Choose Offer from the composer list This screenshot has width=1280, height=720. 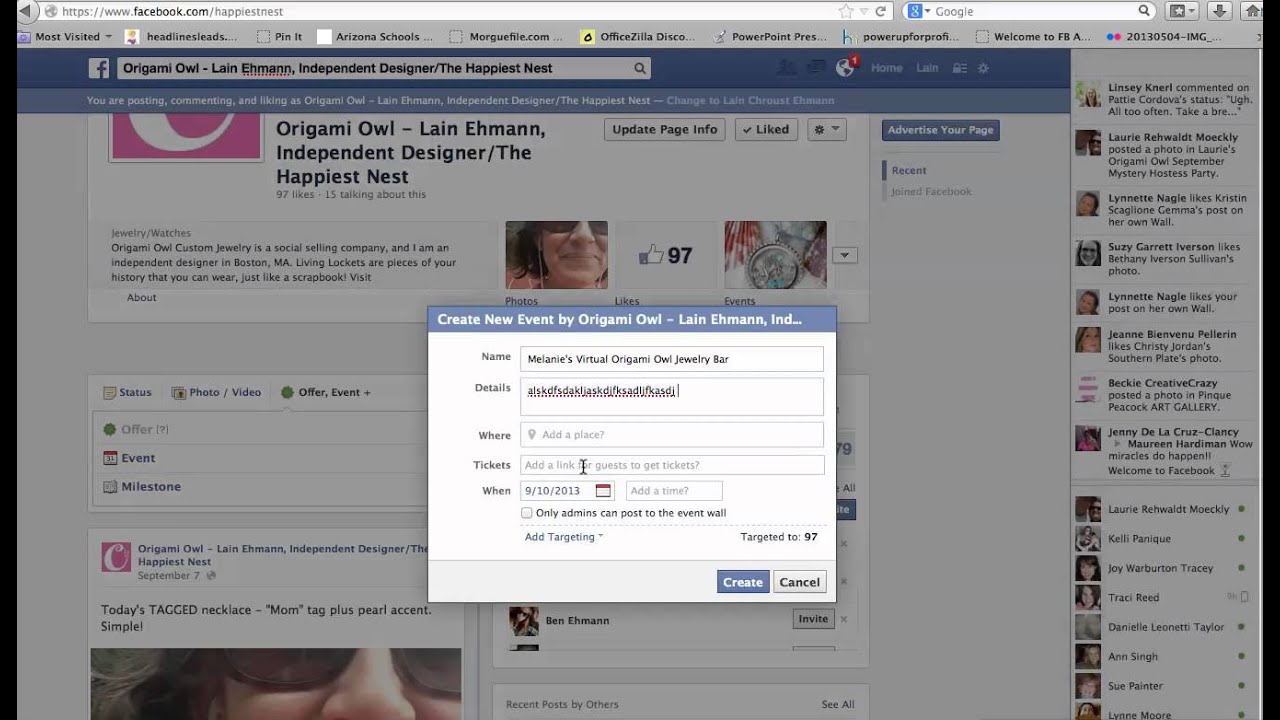pyautogui.click(x=137, y=429)
